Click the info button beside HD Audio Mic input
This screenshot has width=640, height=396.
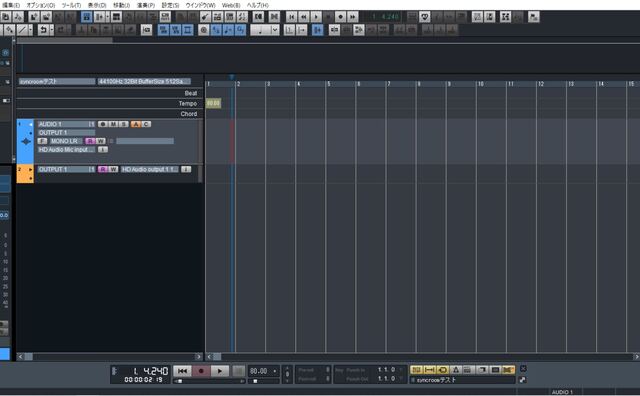pos(103,149)
